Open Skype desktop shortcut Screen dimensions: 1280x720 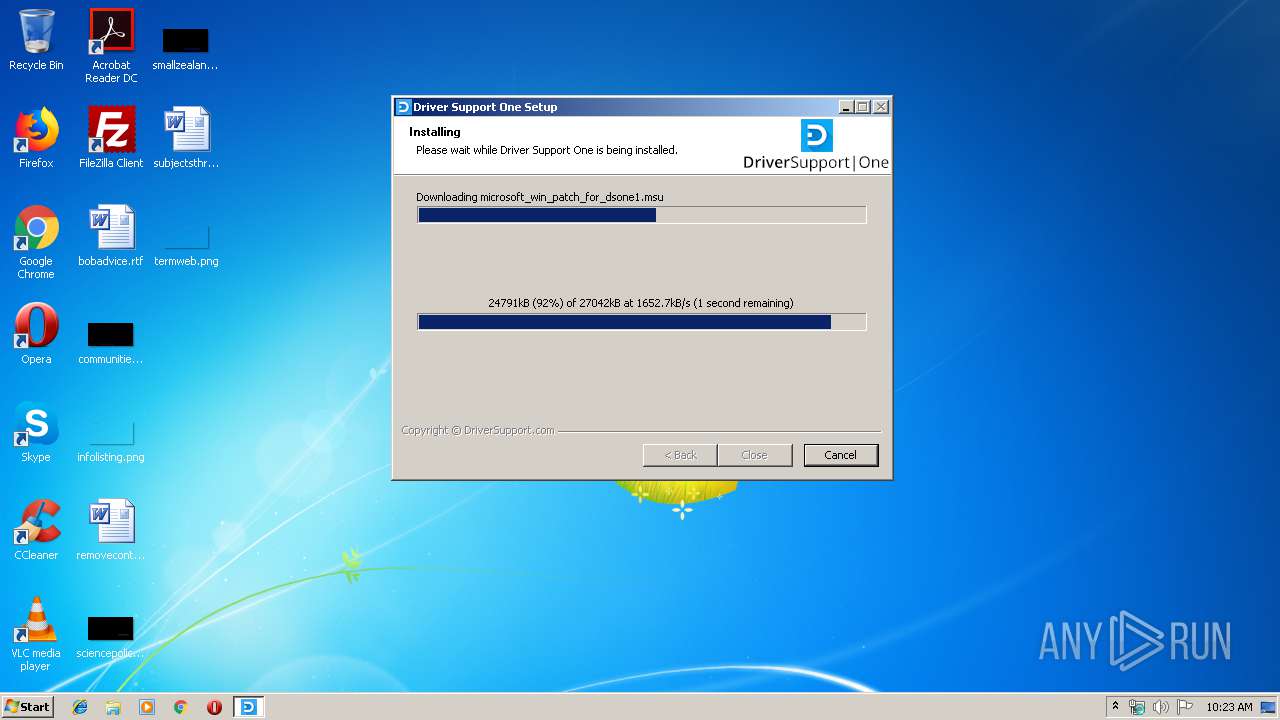[x=36, y=432]
